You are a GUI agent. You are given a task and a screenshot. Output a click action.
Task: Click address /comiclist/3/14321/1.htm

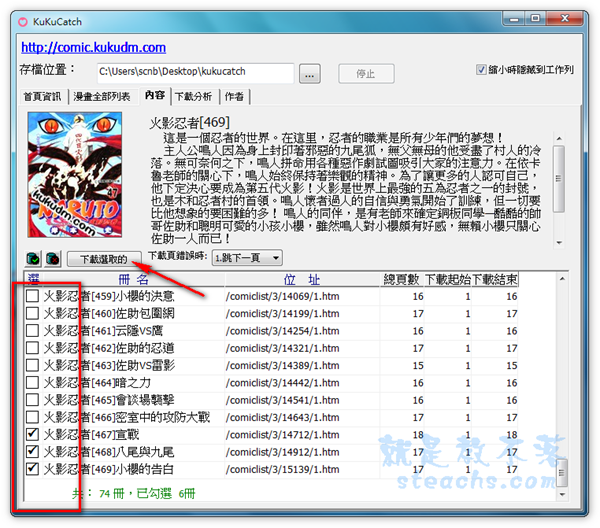(282, 348)
